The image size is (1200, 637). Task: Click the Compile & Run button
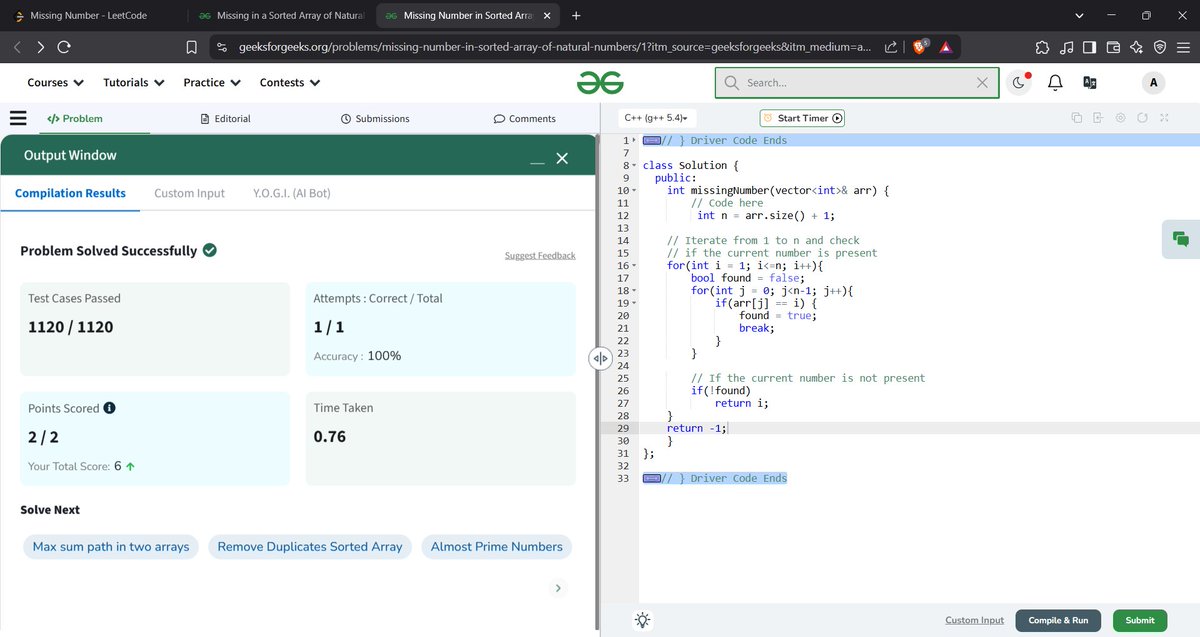click(x=1058, y=620)
